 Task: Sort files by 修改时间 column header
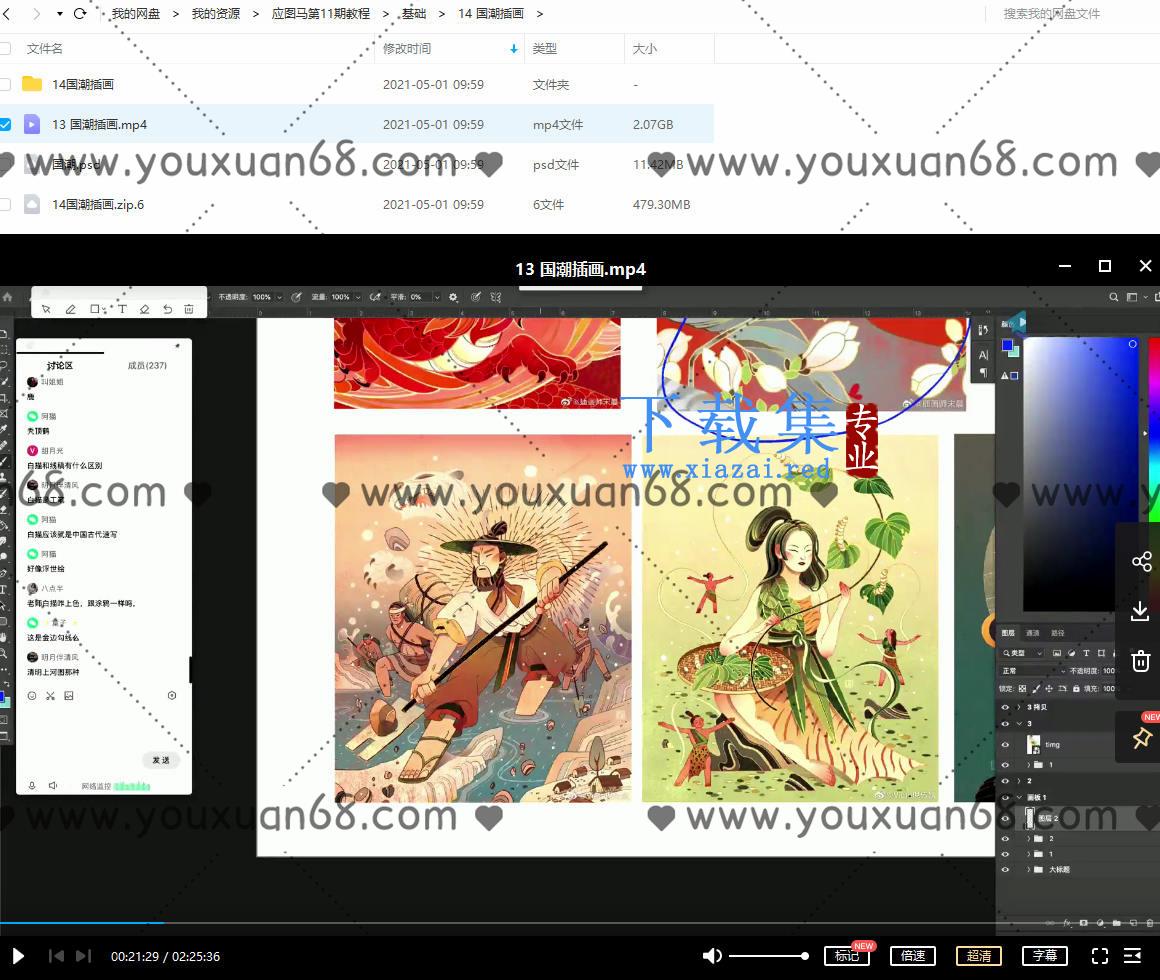pyautogui.click(x=407, y=49)
